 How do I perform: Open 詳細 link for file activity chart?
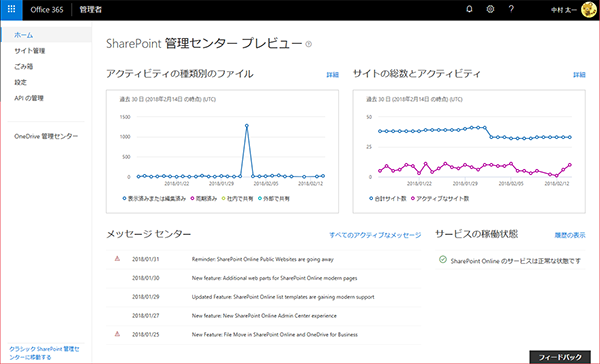[333, 75]
